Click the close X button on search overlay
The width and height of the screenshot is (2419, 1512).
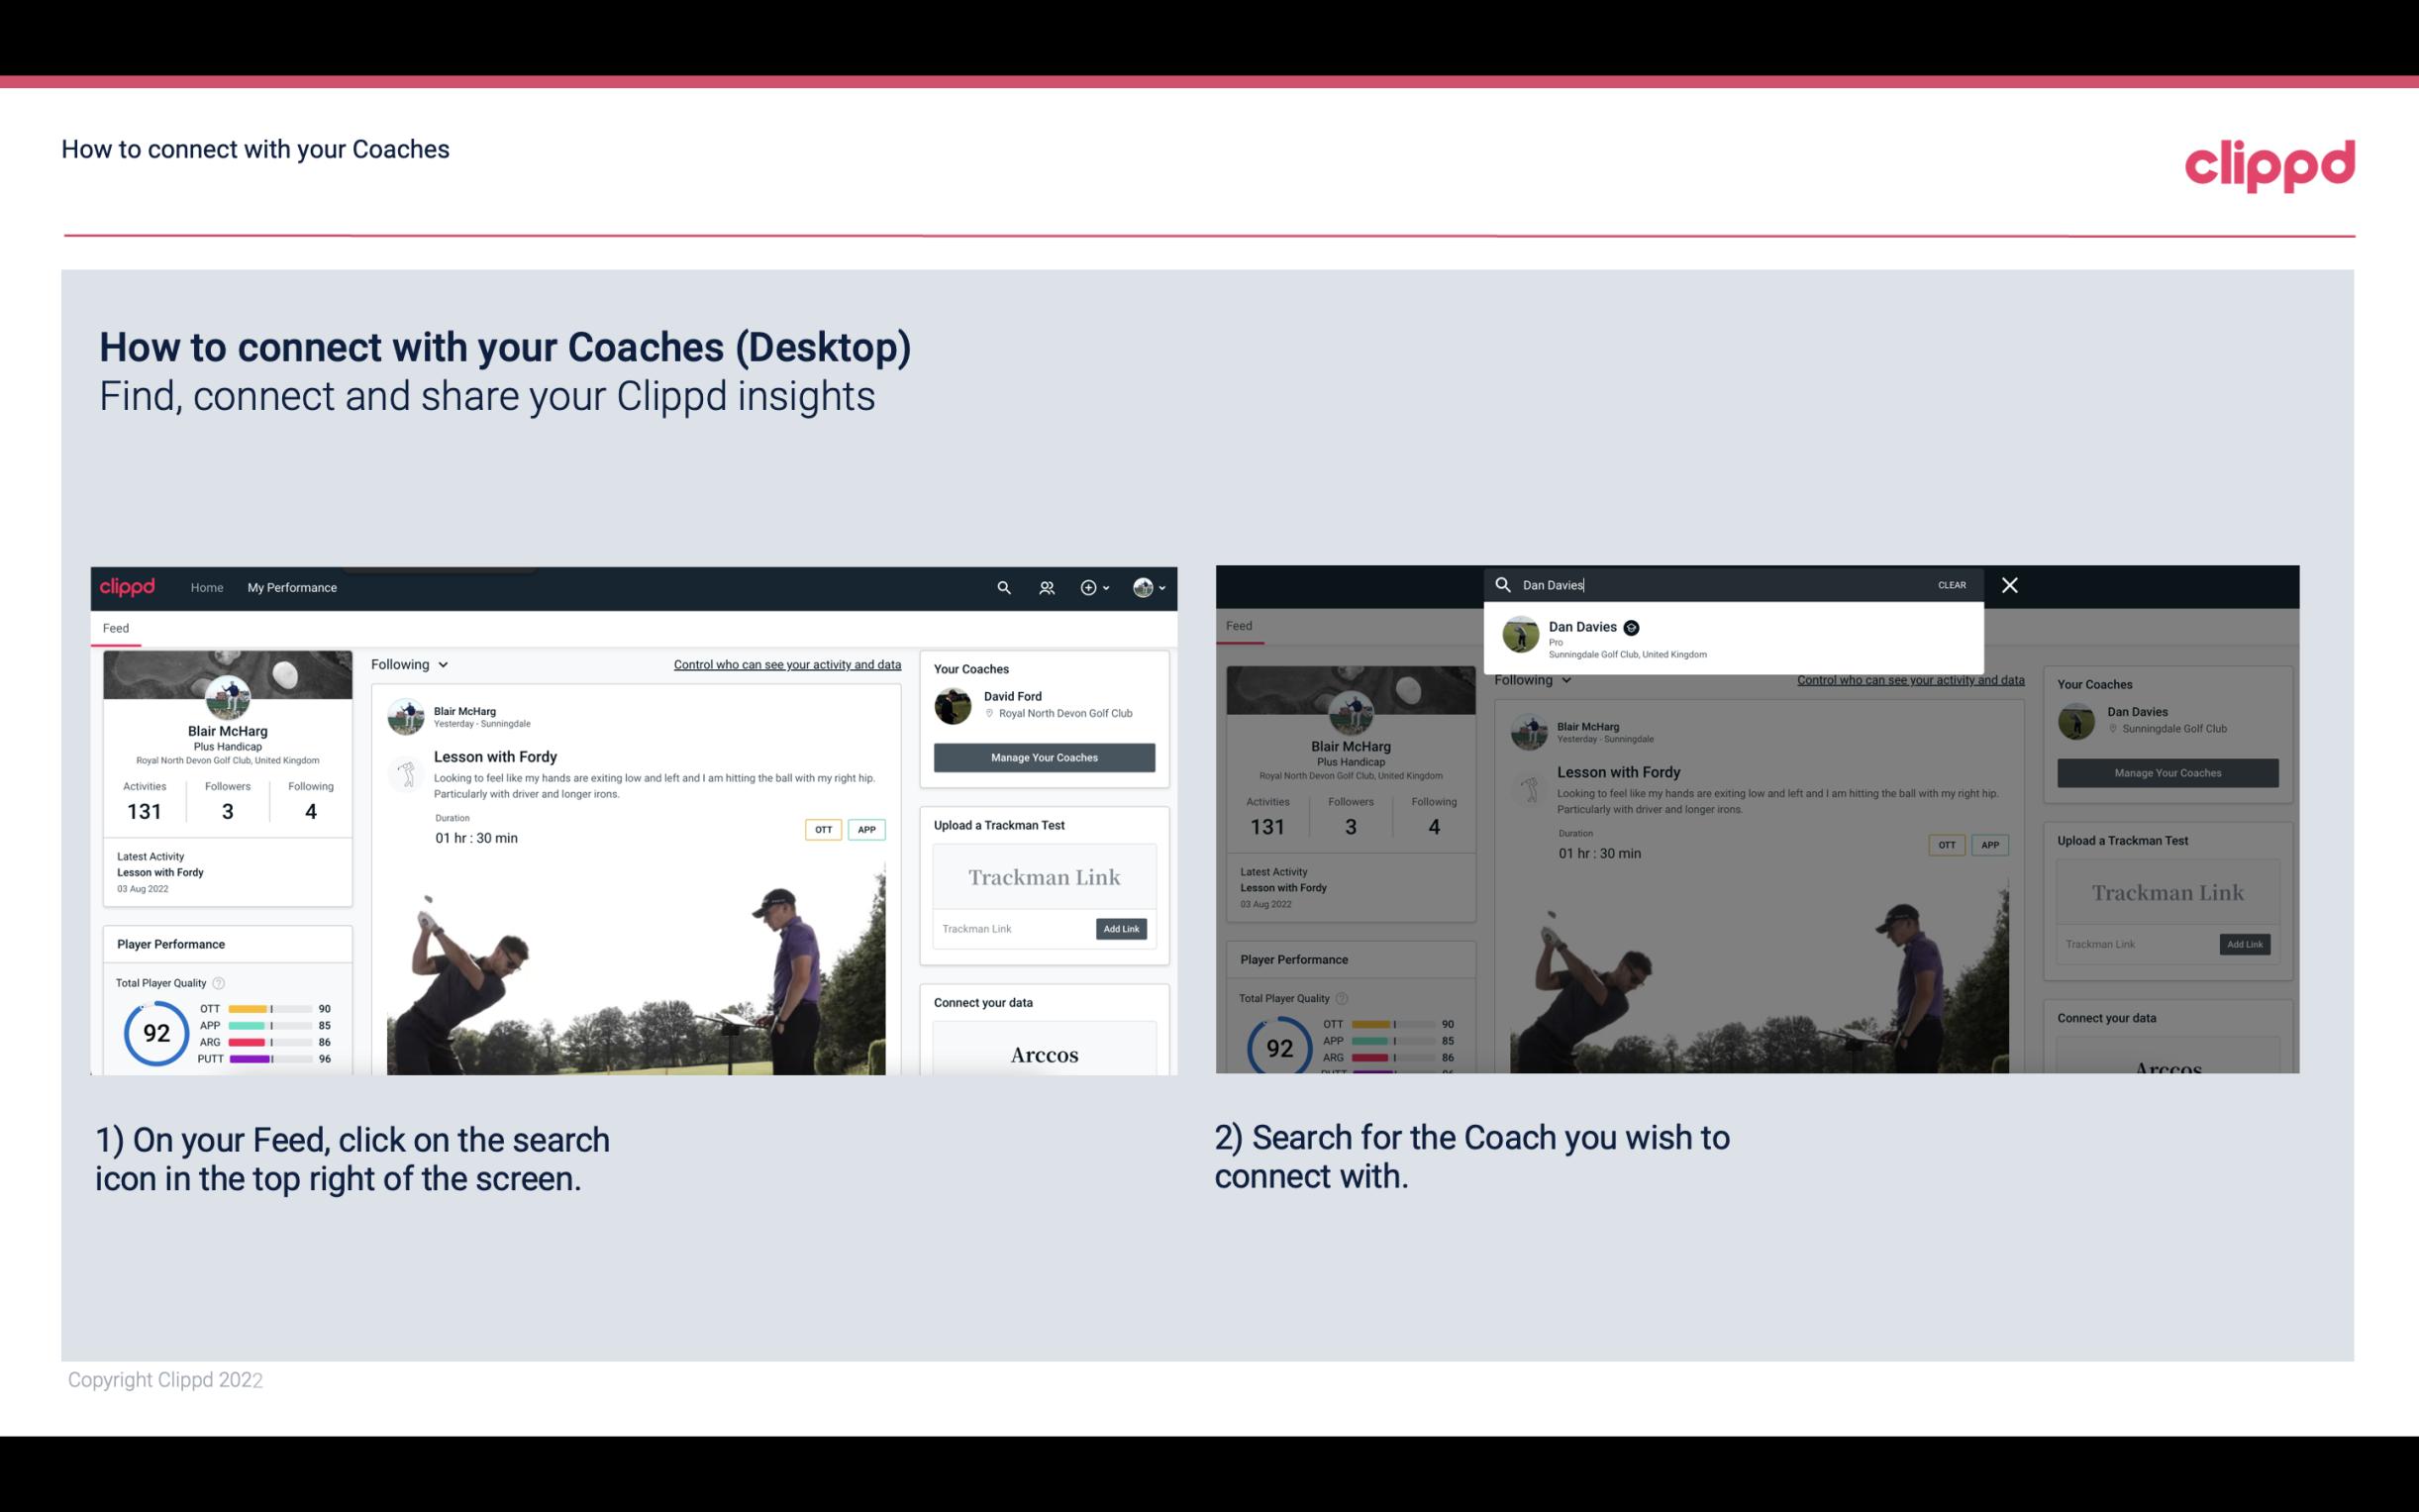(2008, 583)
